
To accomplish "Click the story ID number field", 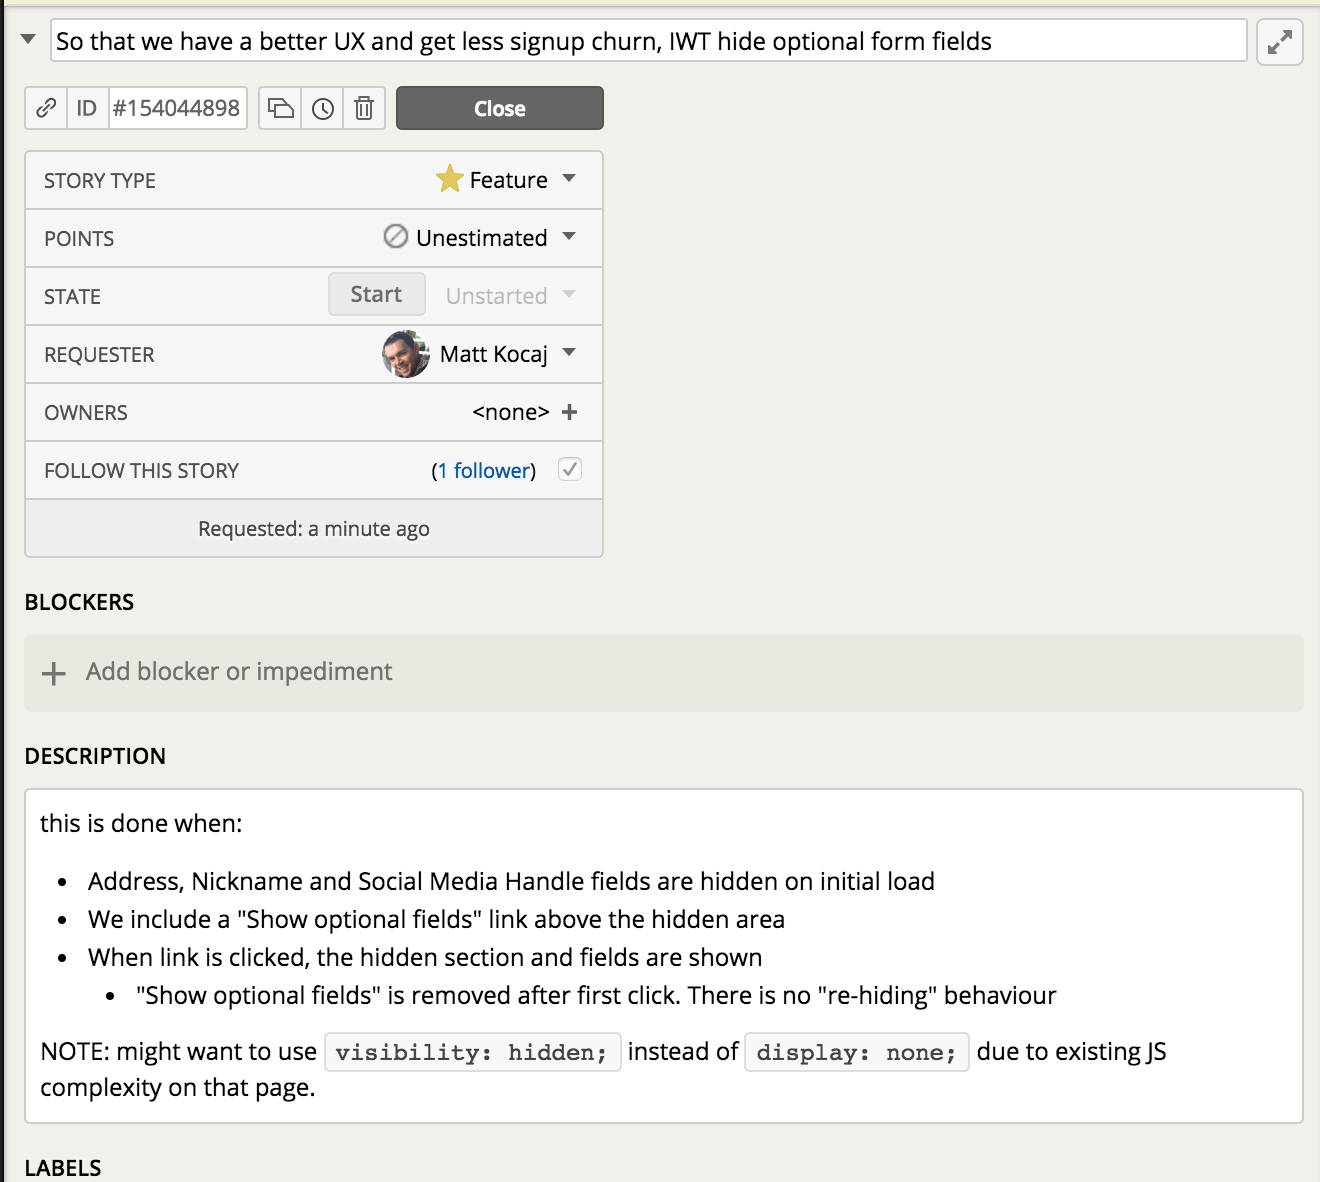I will point(176,108).
